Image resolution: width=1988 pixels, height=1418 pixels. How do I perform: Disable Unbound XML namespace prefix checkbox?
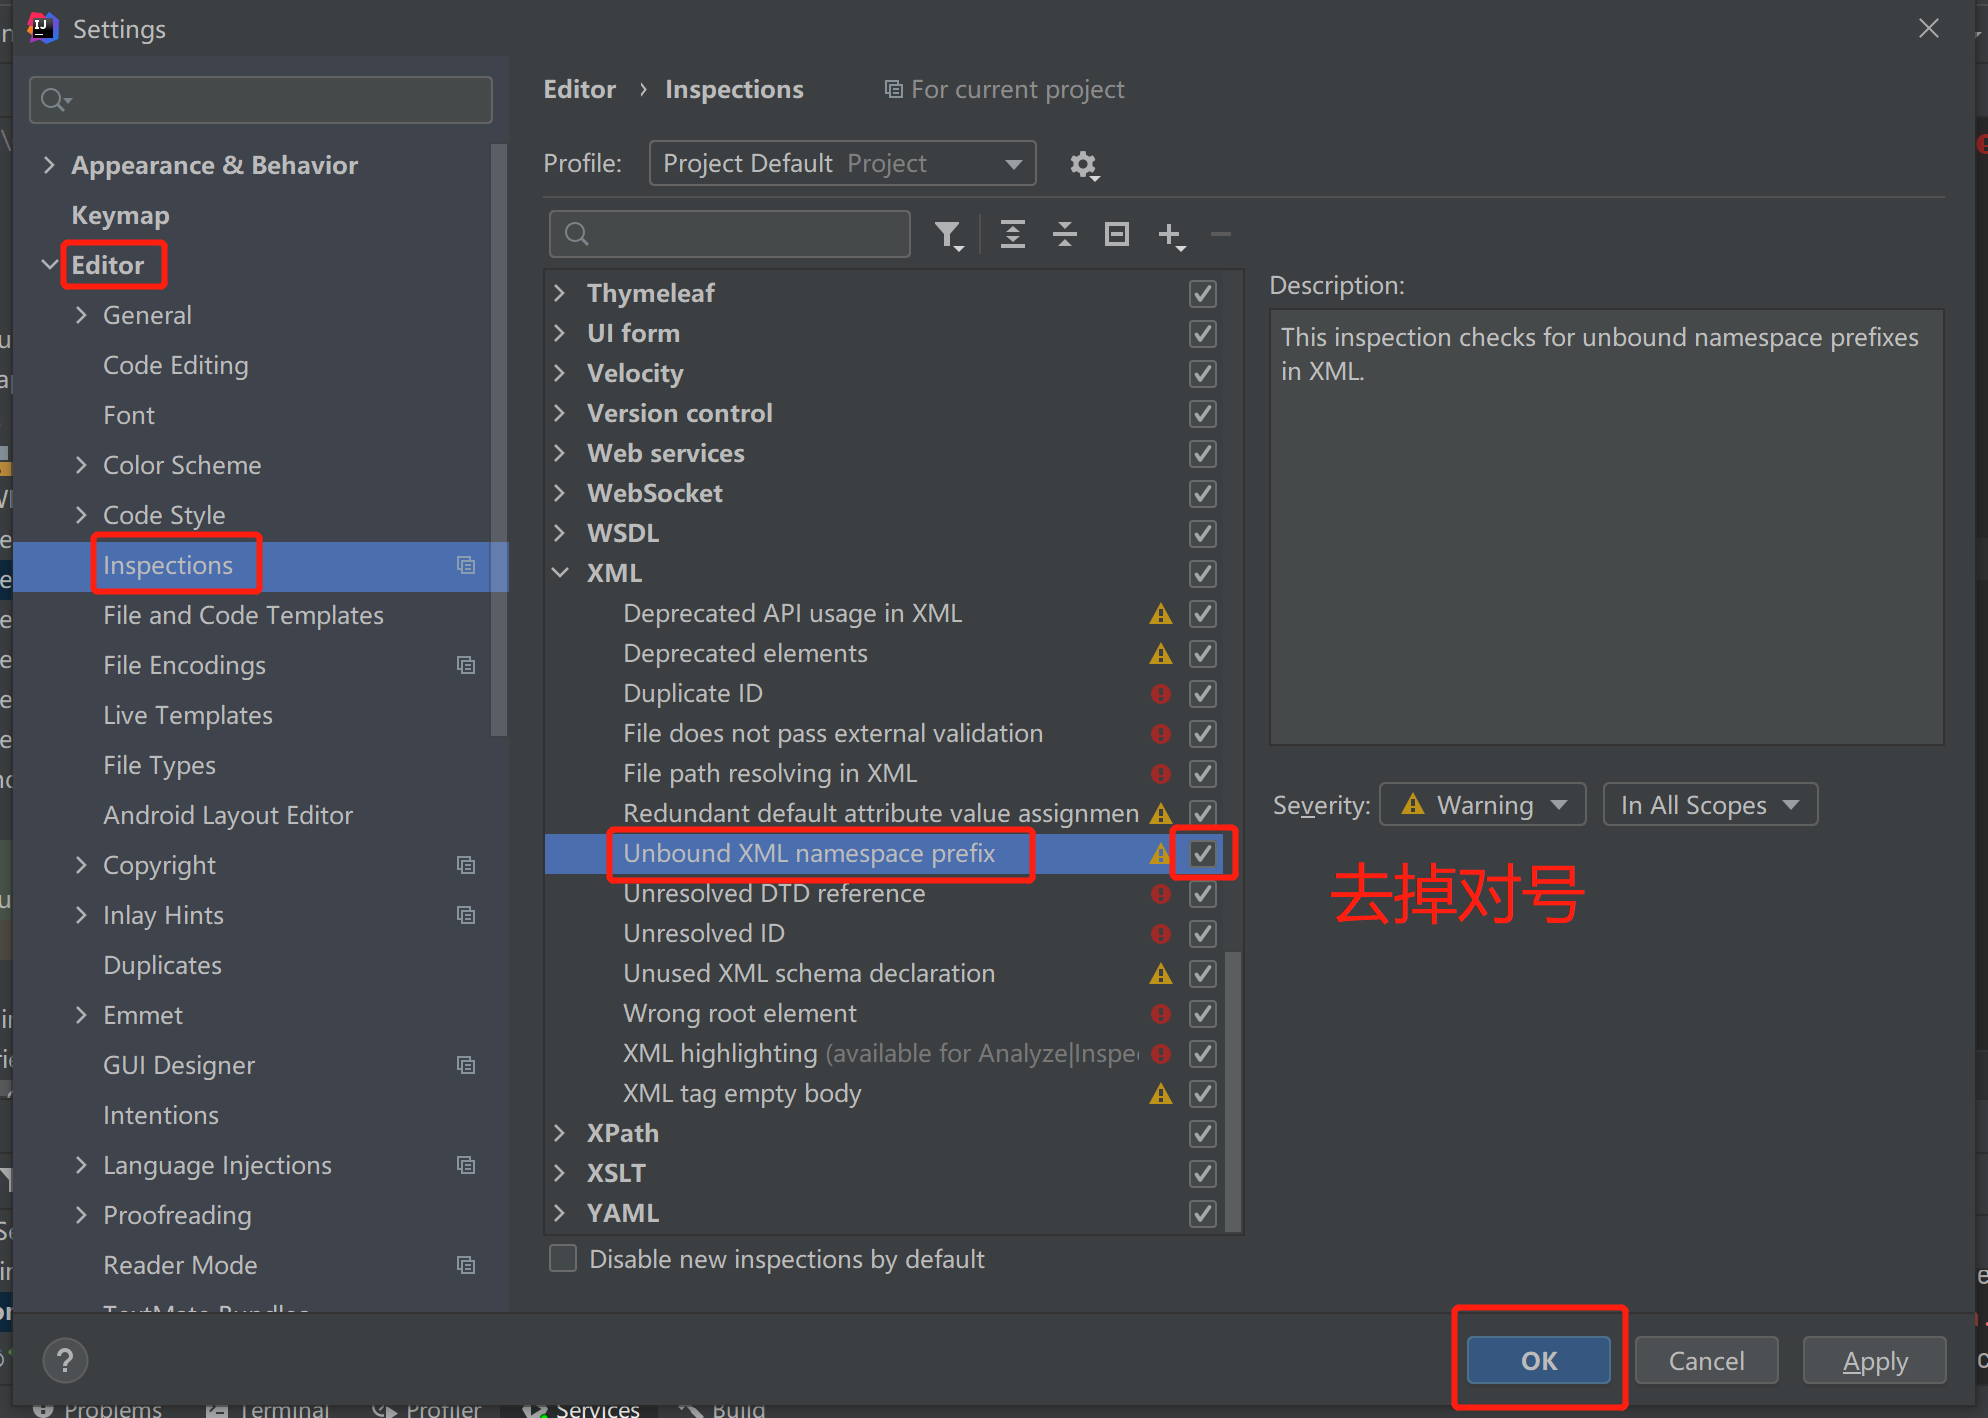pos(1204,853)
